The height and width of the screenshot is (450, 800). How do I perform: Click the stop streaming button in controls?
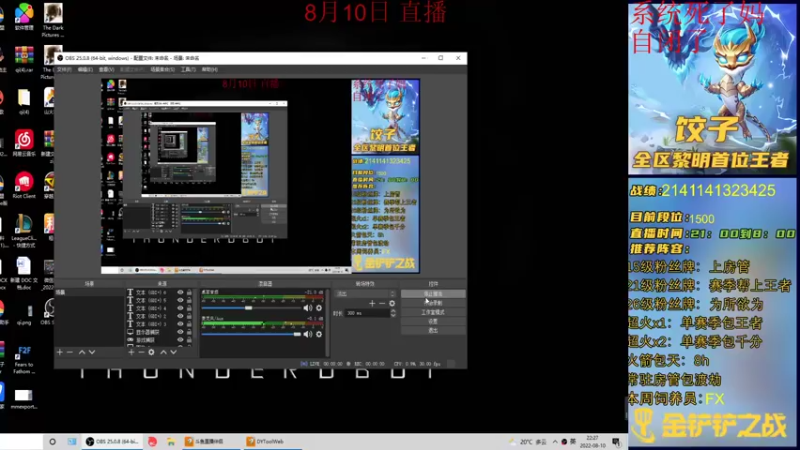[433, 294]
